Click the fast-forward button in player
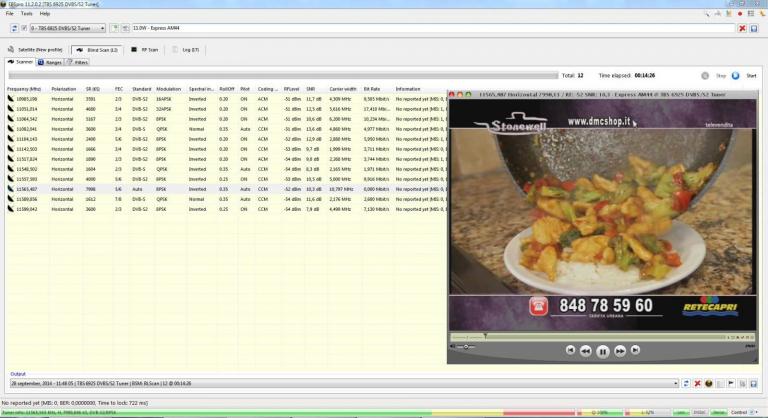Image resolution: width=768 pixels, height=418 pixels. [x=620, y=351]
